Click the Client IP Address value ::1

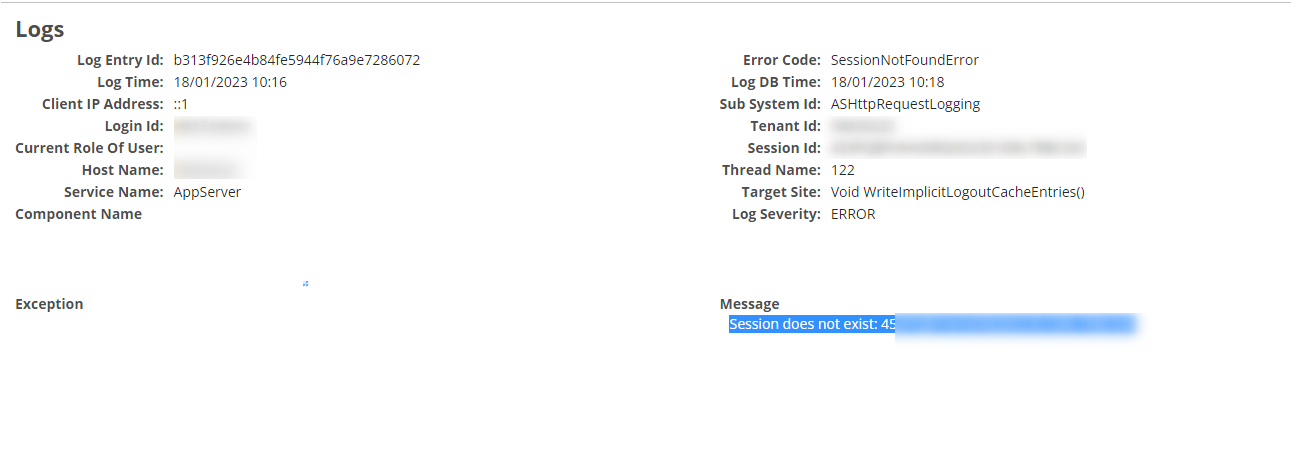click(181, 104)
